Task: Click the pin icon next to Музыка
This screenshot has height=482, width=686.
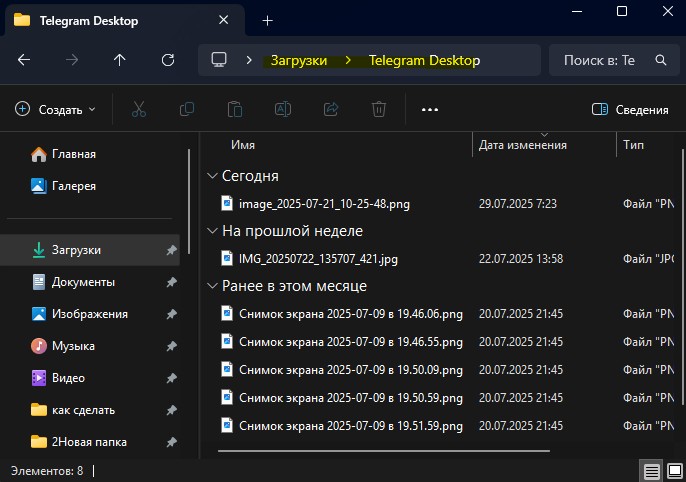Action: [171, 346]
